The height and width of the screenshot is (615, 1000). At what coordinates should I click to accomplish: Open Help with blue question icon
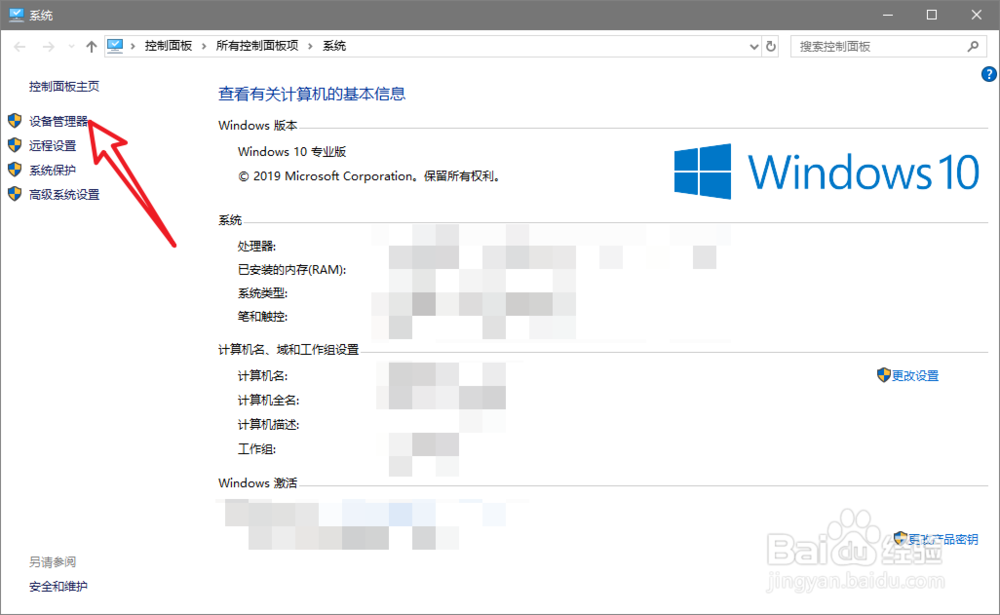(x=989, y=75)
